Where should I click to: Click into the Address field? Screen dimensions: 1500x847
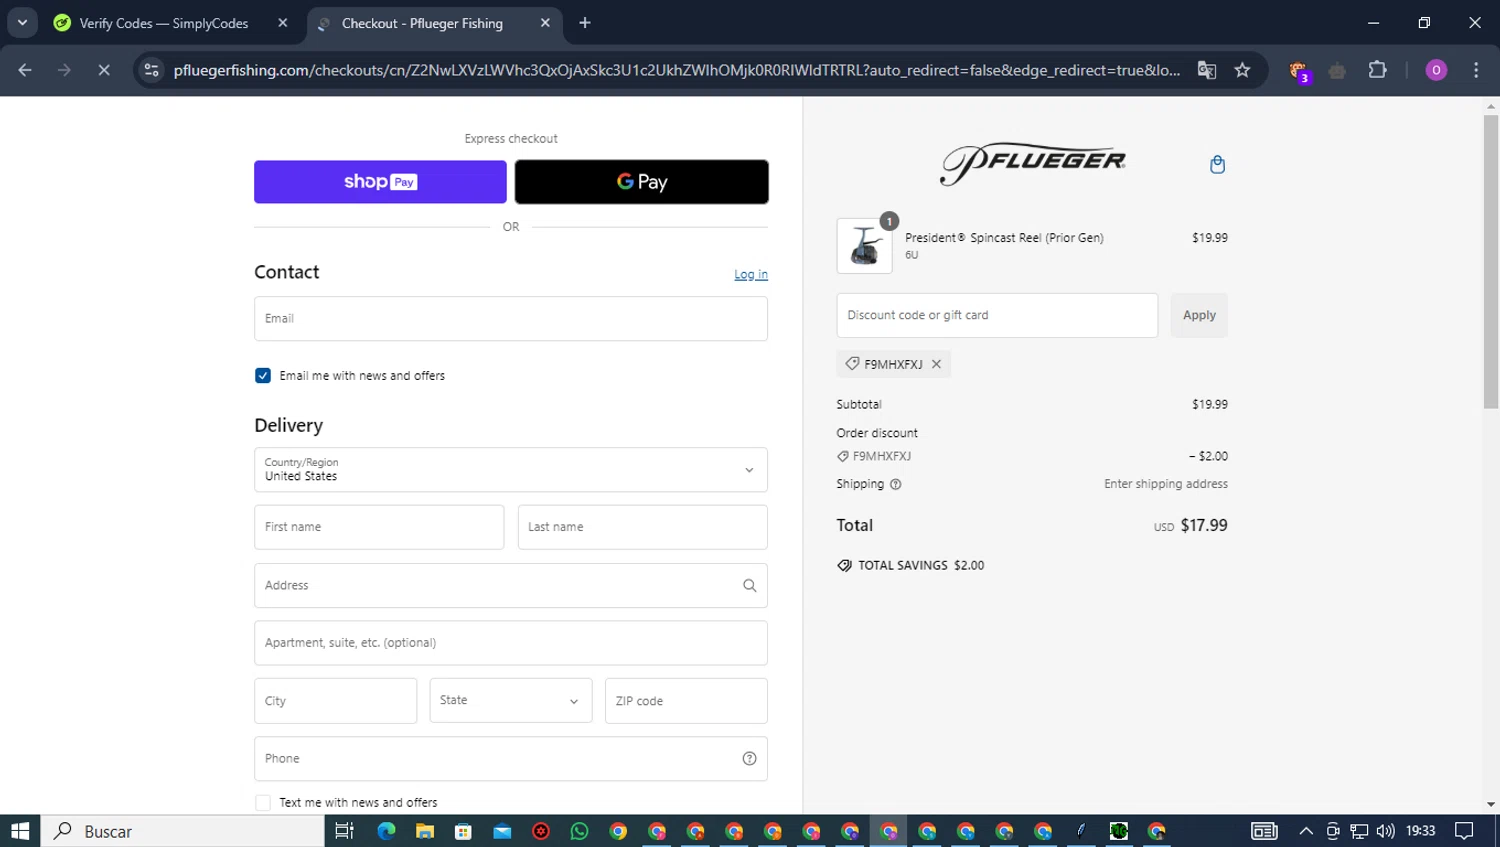511,586
